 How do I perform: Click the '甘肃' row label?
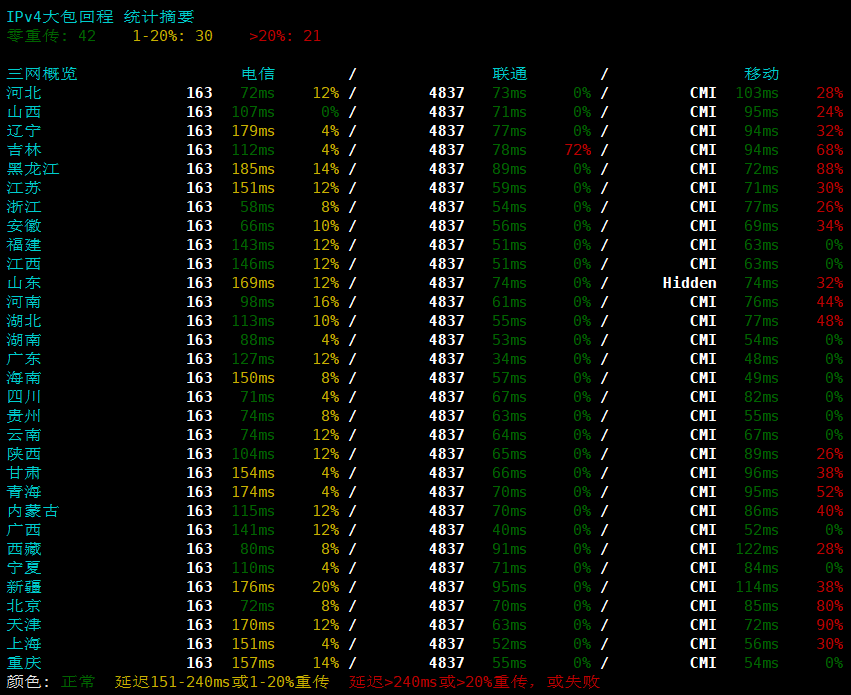point(24,473)
